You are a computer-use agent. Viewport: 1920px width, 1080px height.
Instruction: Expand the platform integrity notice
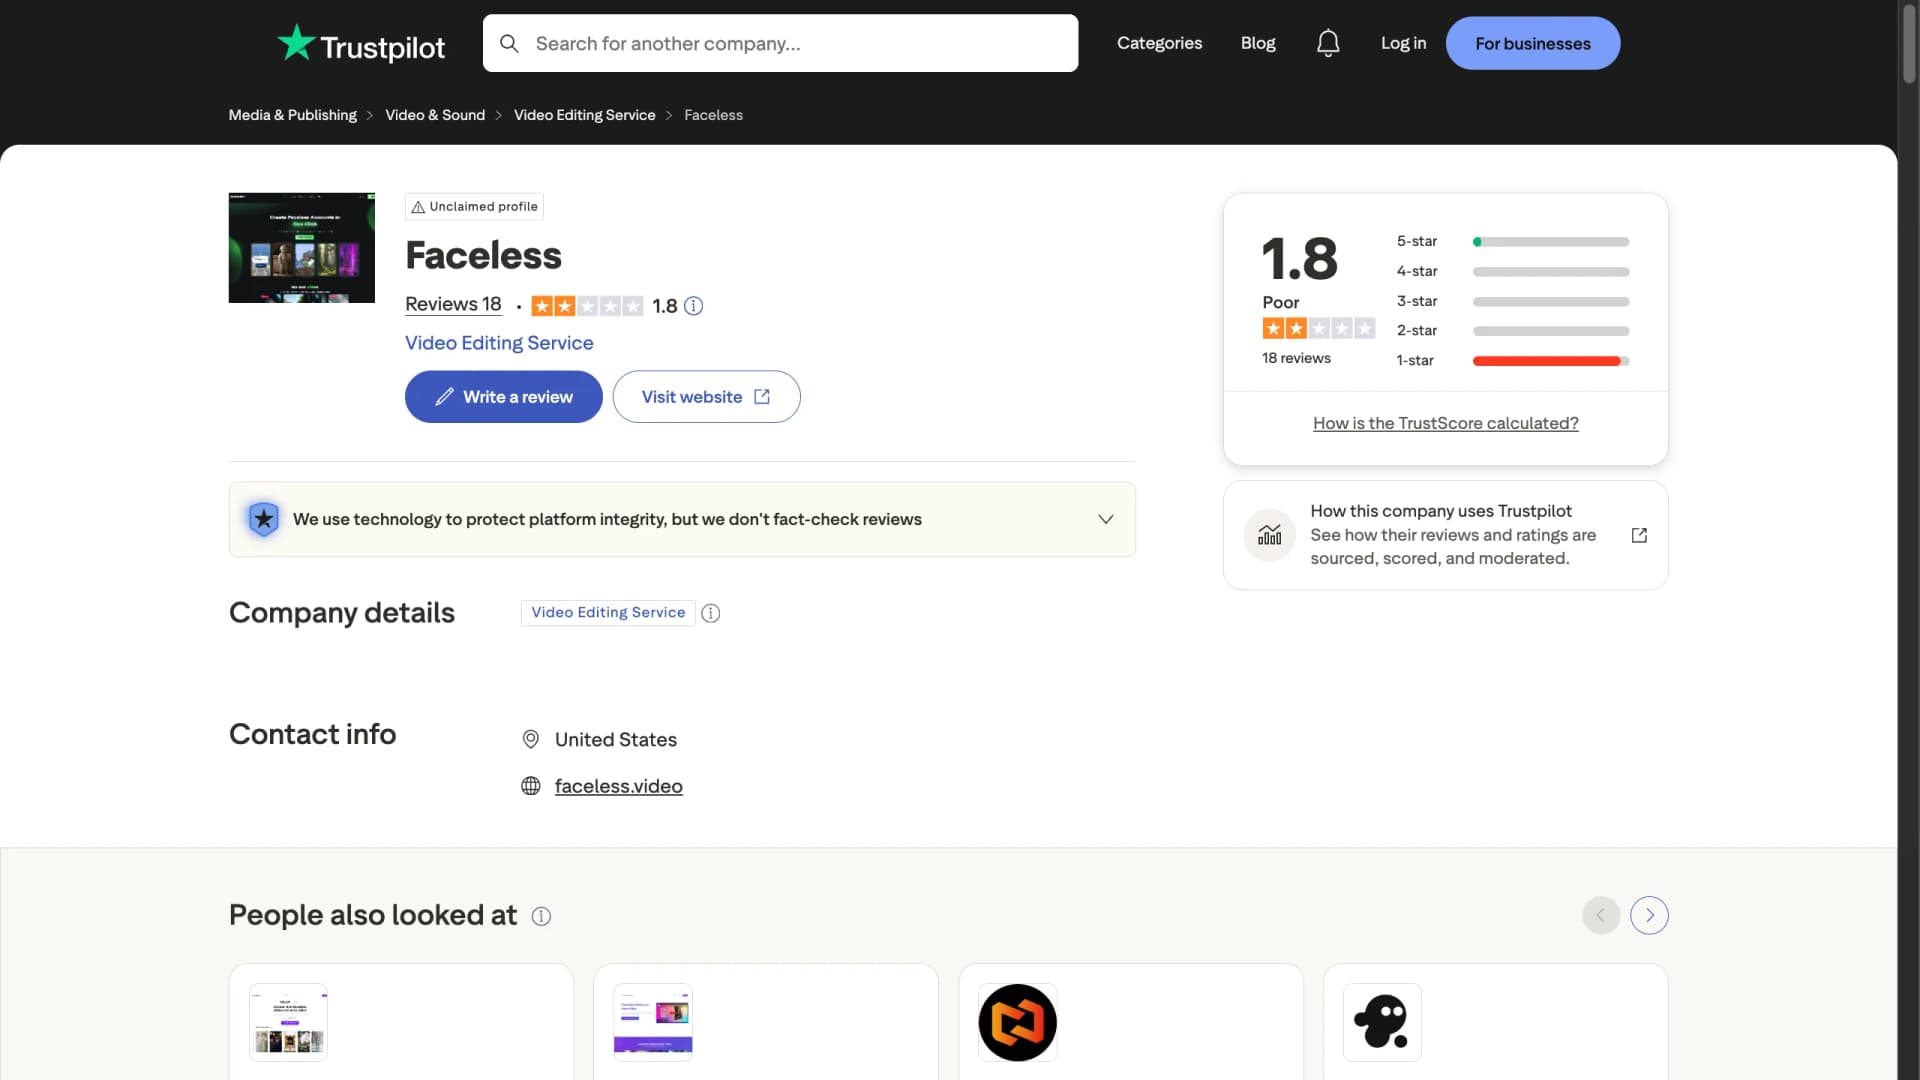(x=1106, y=519)
